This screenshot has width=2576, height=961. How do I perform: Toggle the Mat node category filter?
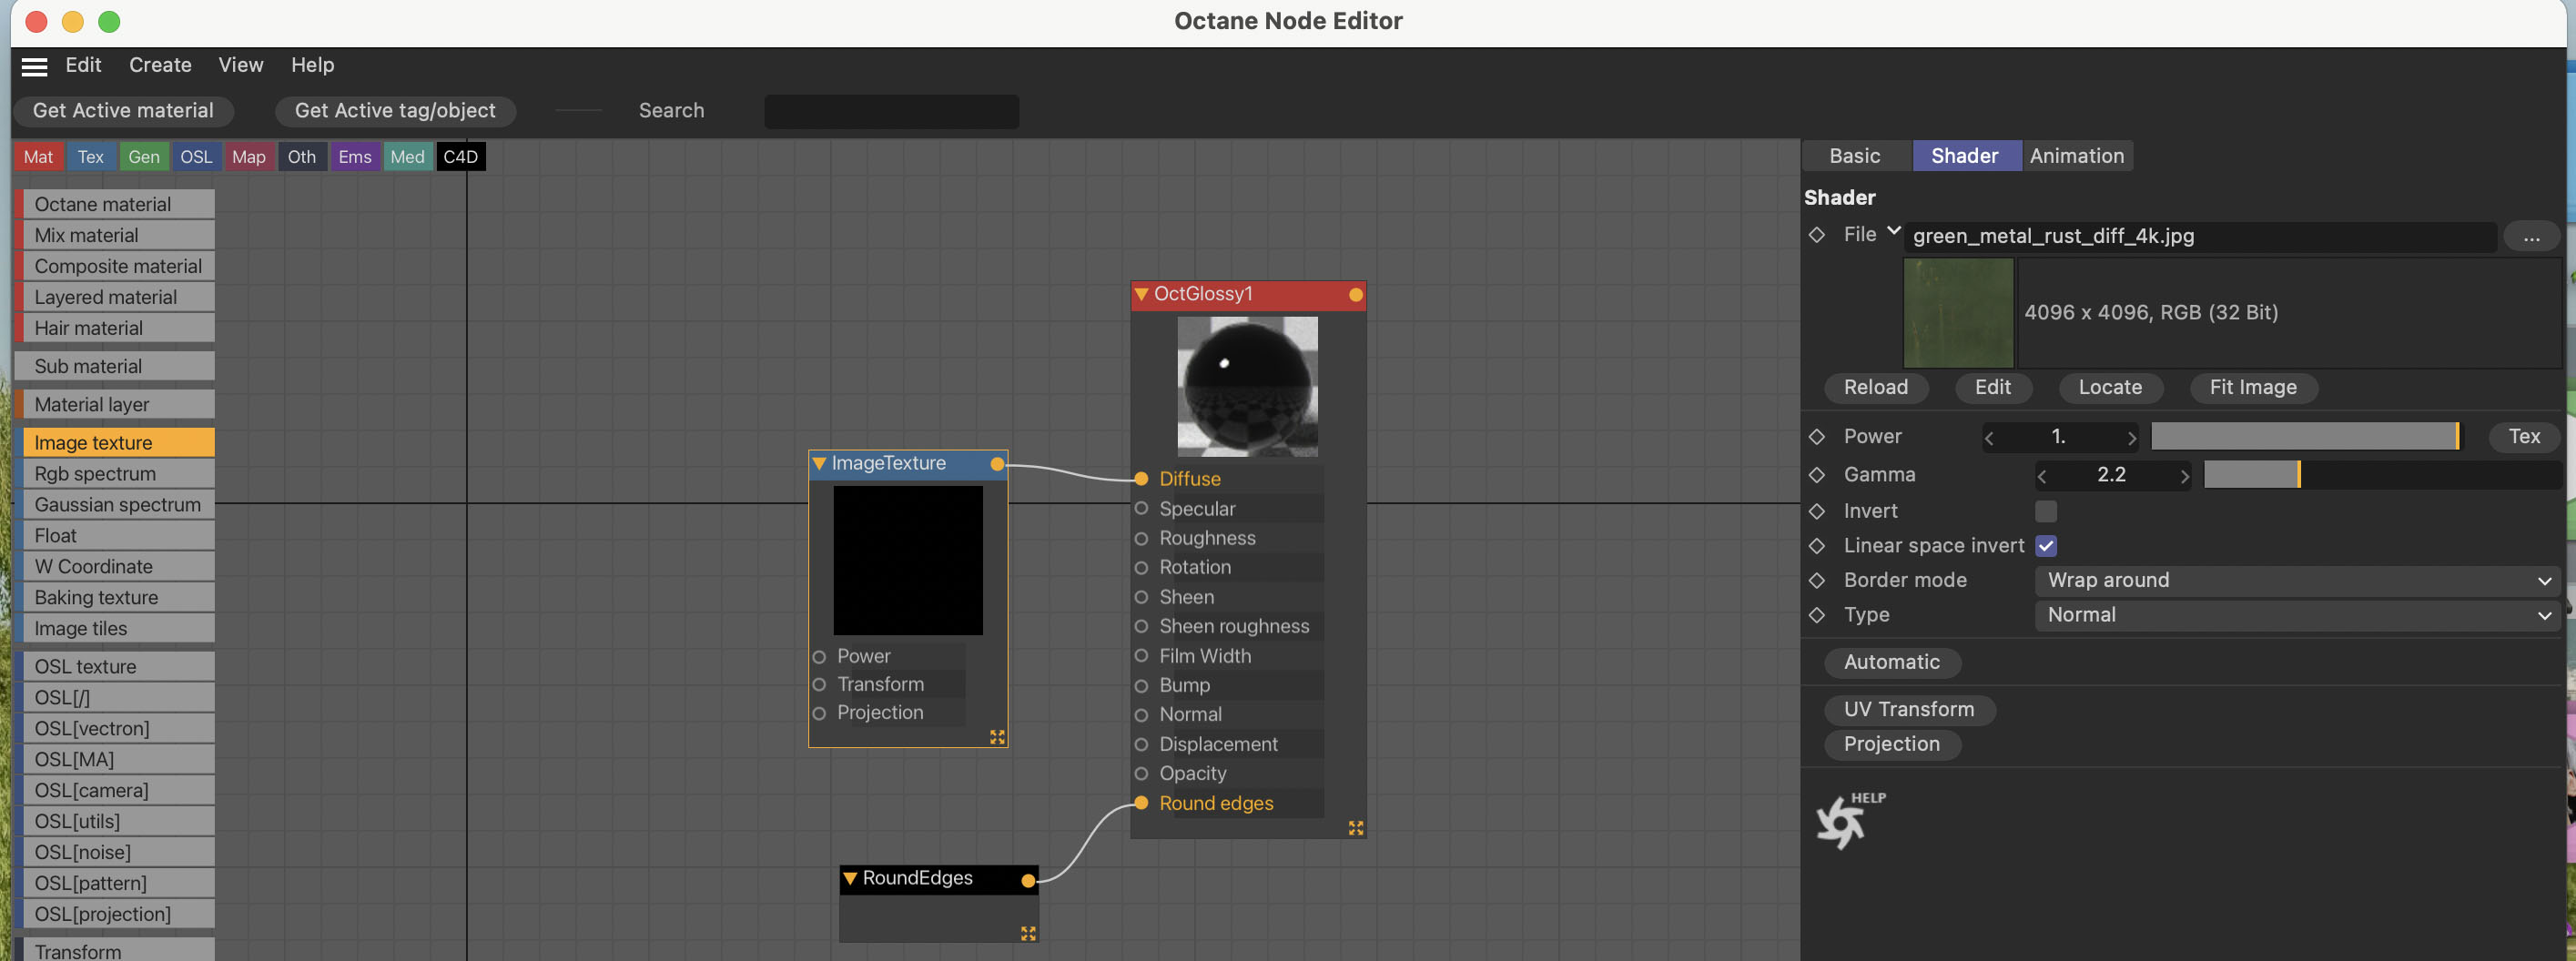pyautogui.click(x=38, y=157)
